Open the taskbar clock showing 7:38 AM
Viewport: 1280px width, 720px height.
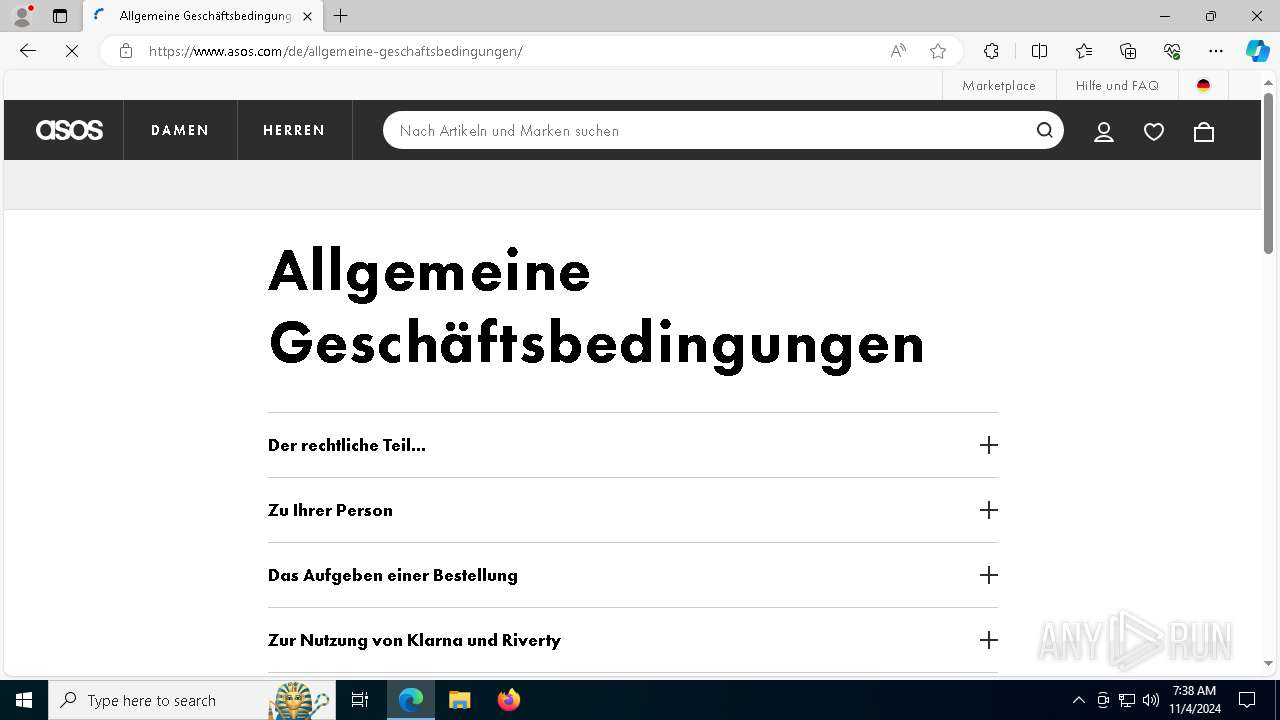[x=1196, y=700]
